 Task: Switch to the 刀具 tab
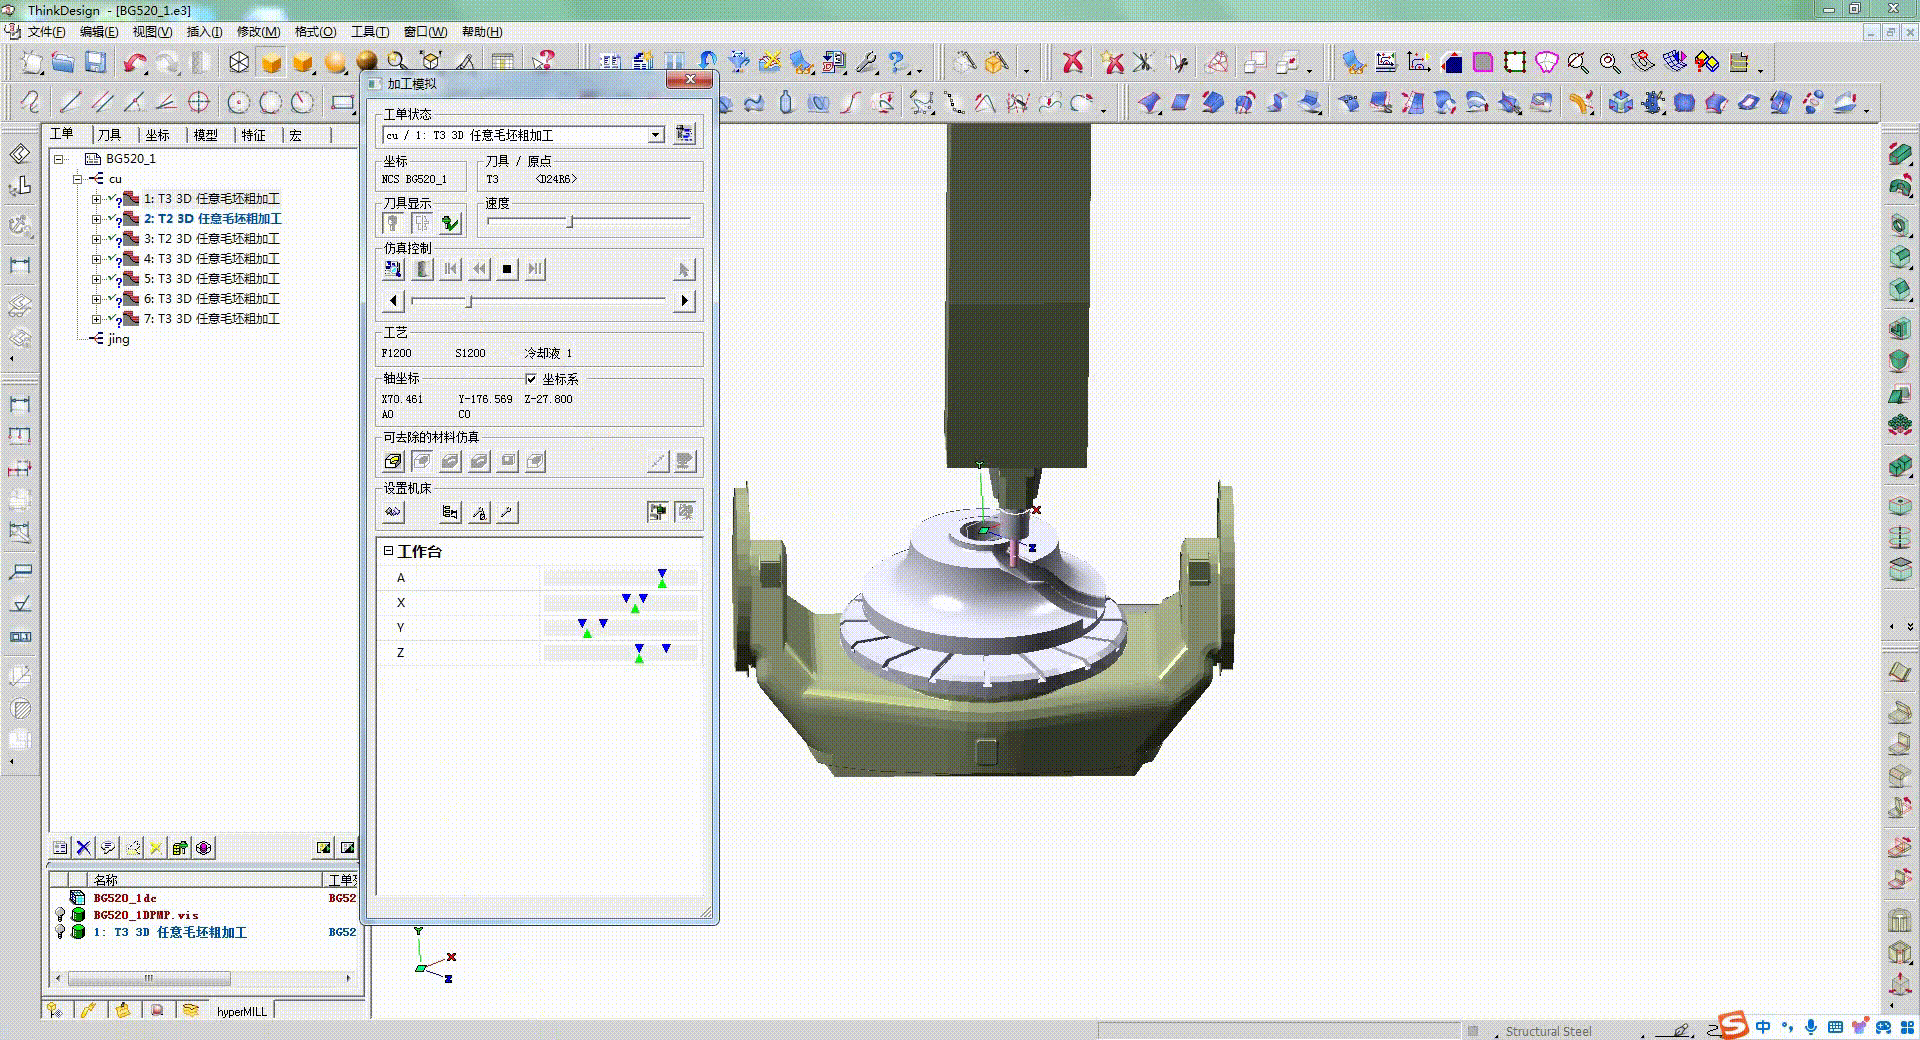point(109,135)
